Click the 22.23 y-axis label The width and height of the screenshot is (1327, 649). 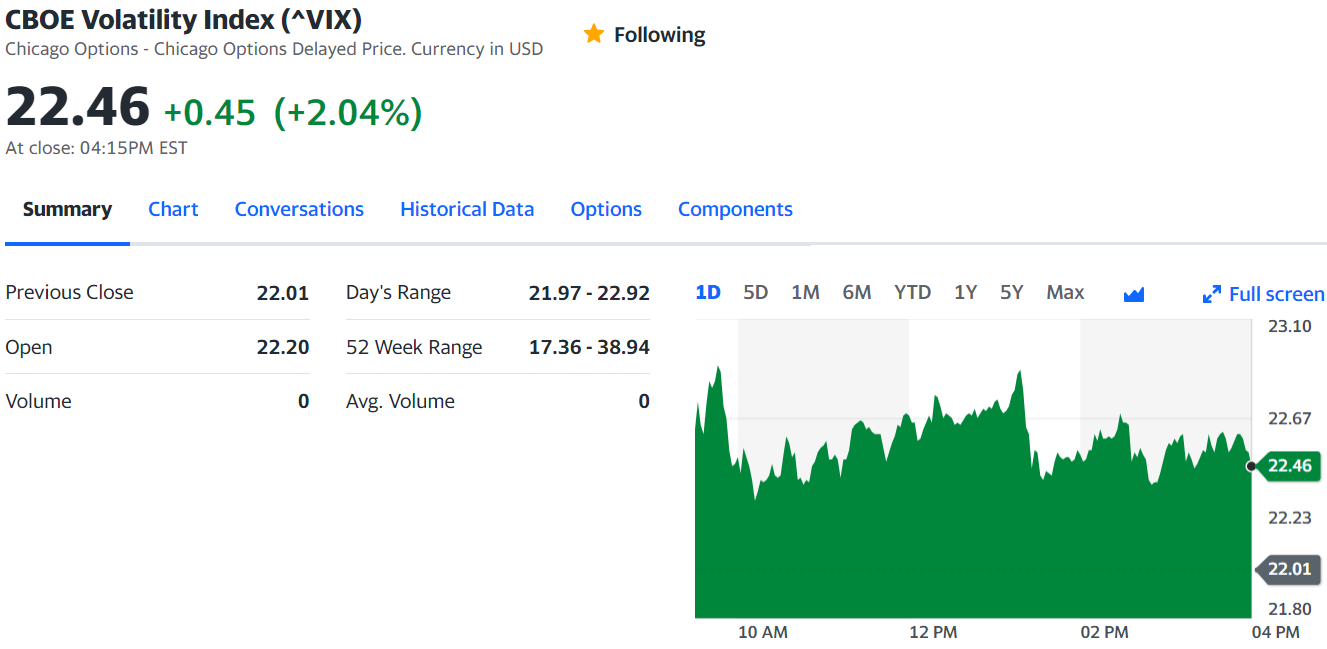coord(1289,517)
